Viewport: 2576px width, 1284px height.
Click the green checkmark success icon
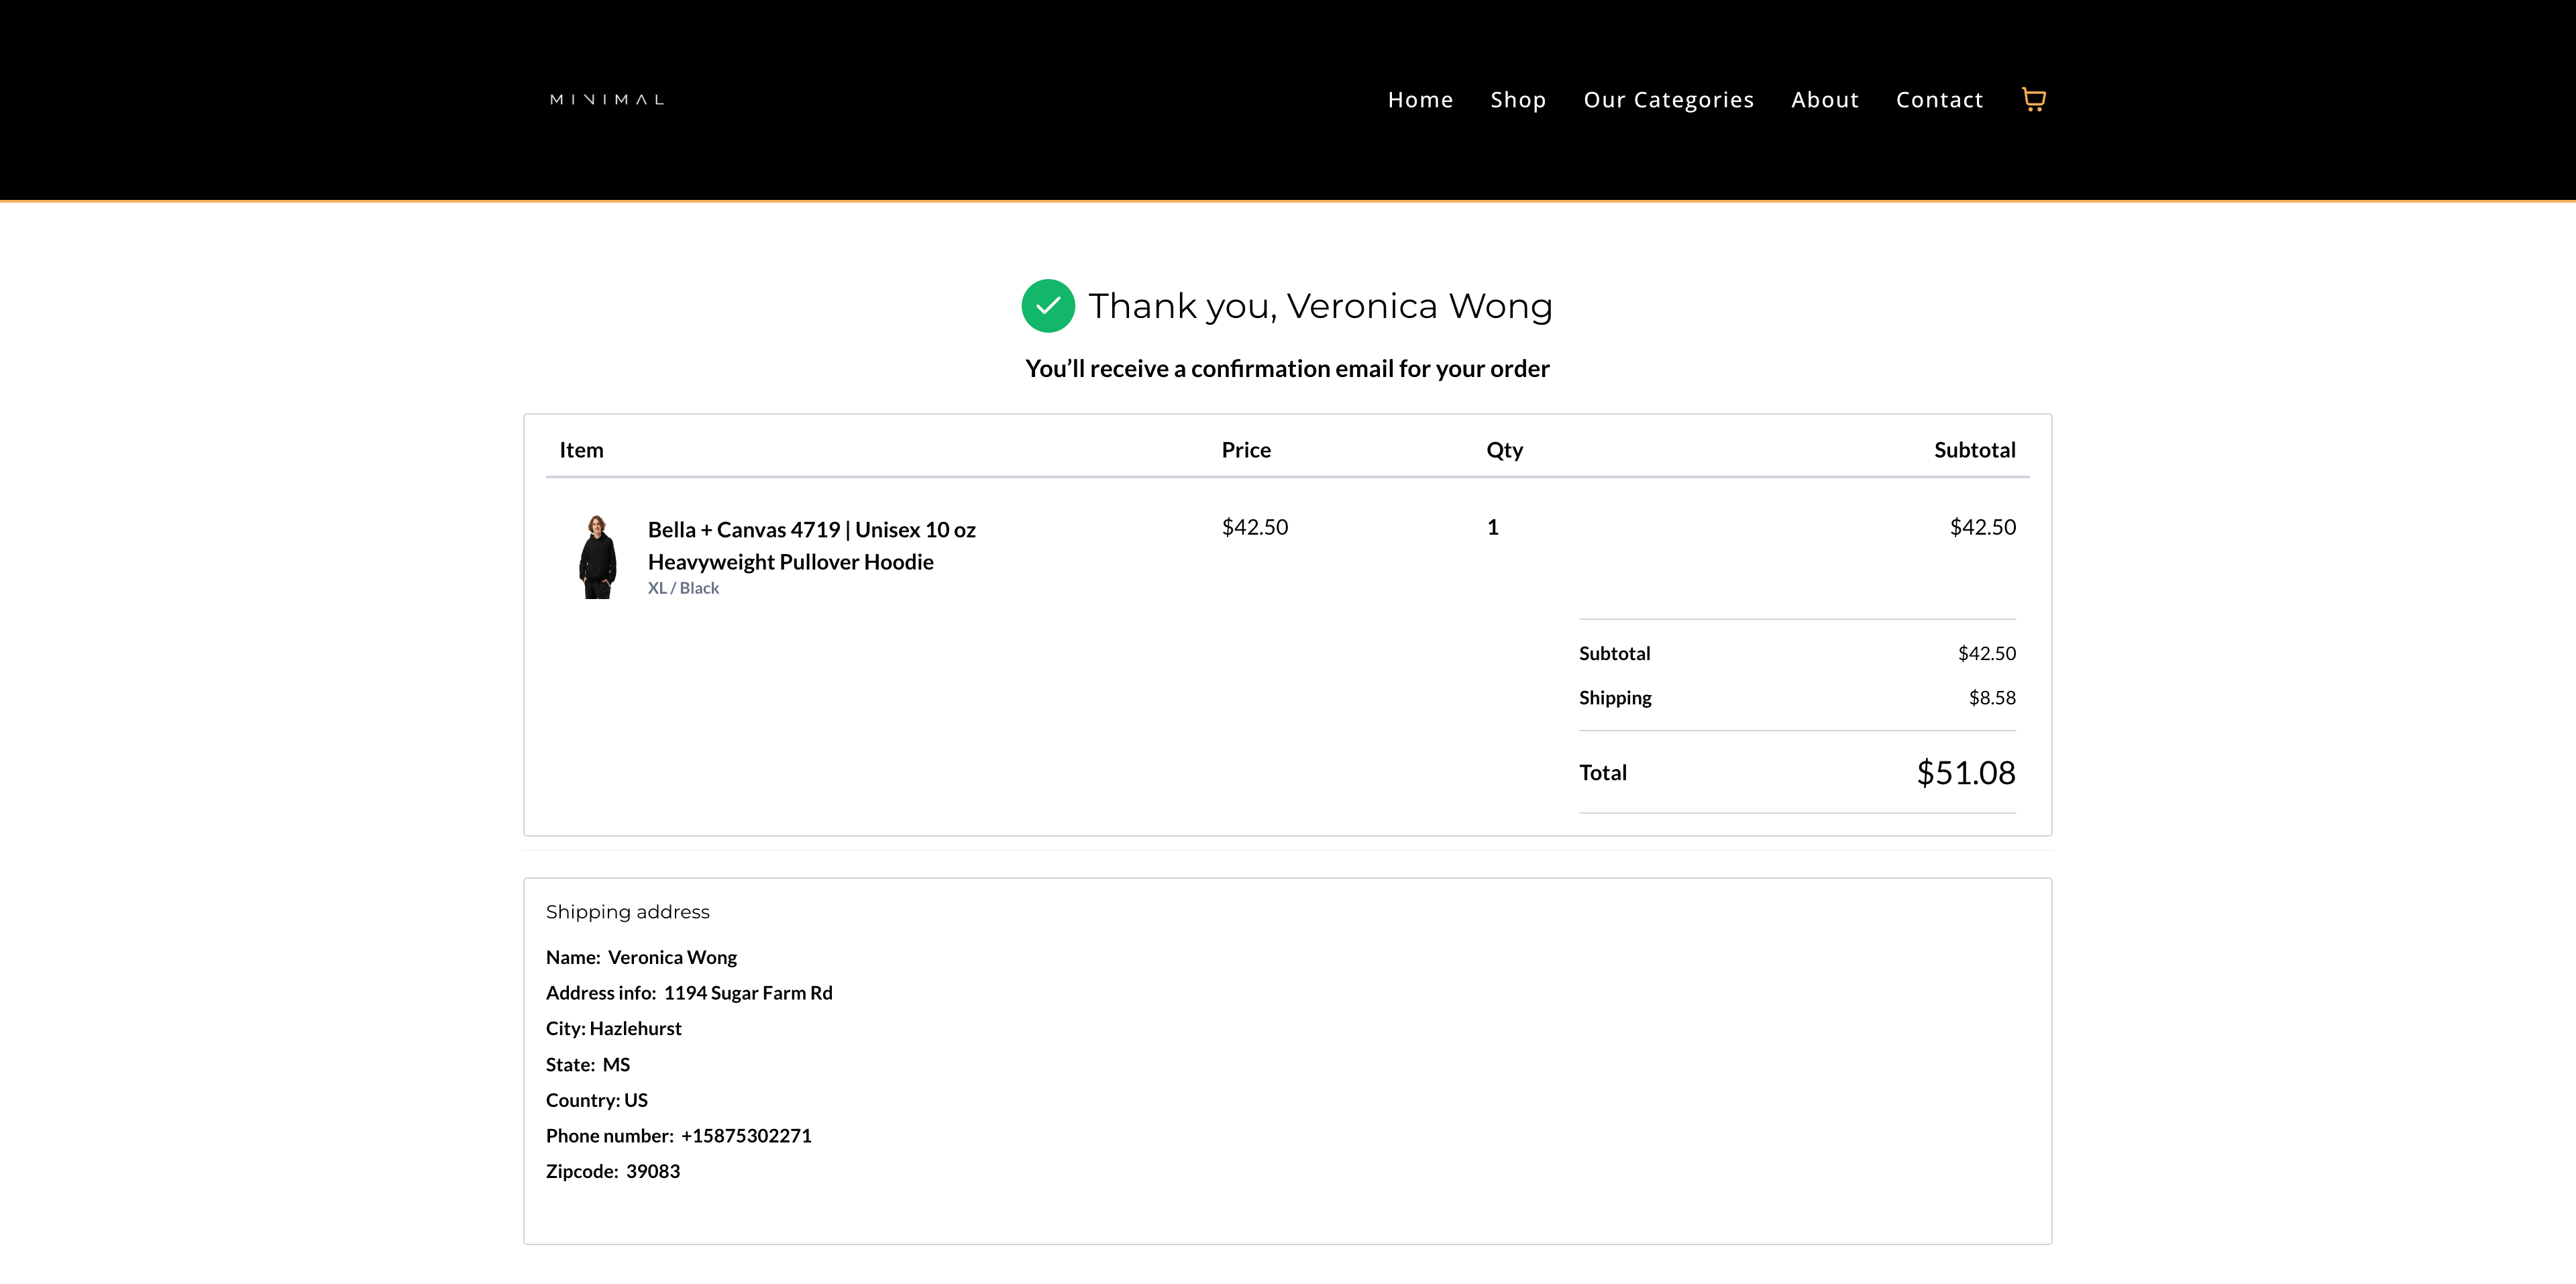coord(1047,306)
